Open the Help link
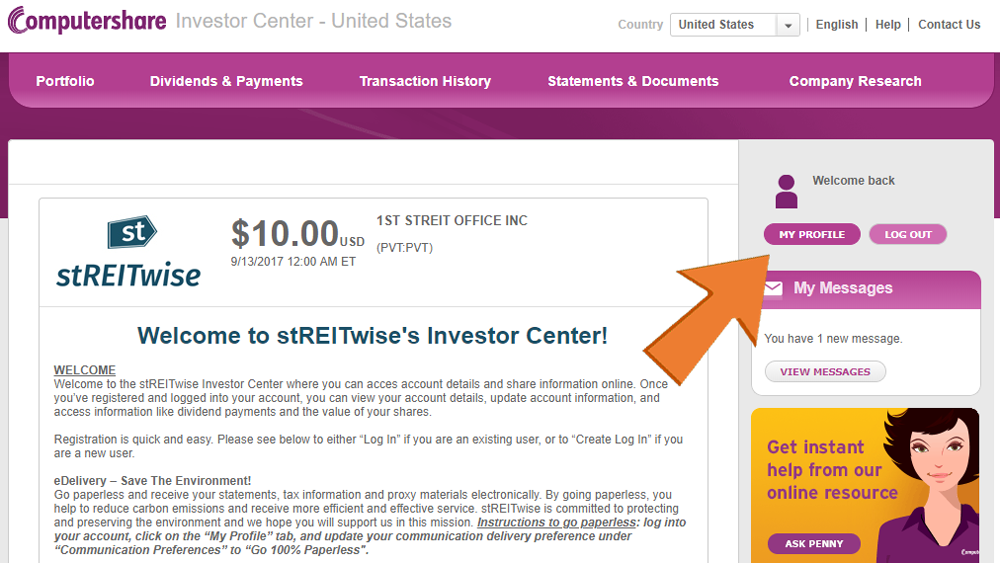Viewport: 1000px width, 563px height. [888, 24]
